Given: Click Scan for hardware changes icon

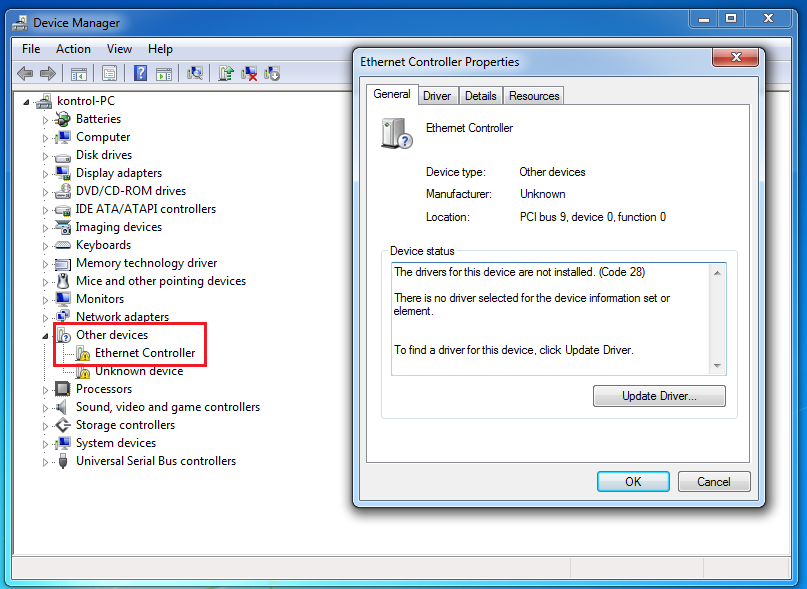Looking at the screenshot, I should pos(195,74).
